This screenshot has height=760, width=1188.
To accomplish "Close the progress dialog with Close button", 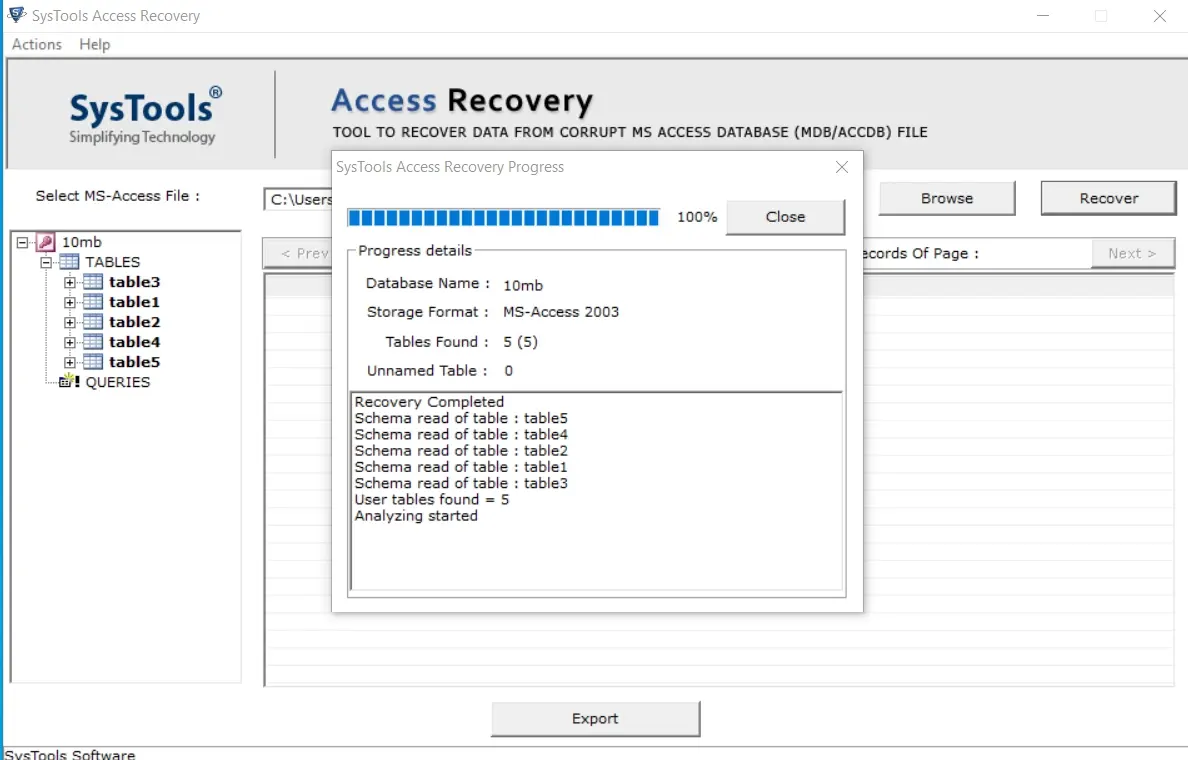I will (x=785, y=217).
